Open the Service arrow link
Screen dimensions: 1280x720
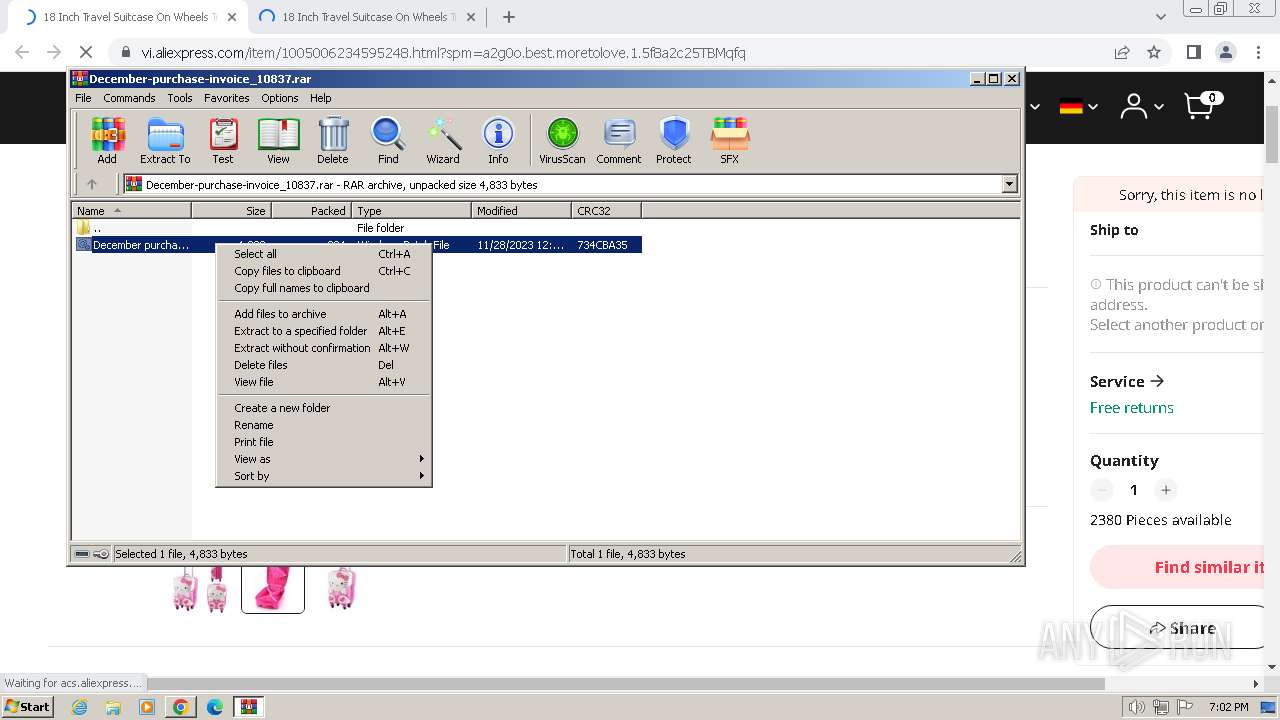pyautogui.click(x=1127, y=381)
